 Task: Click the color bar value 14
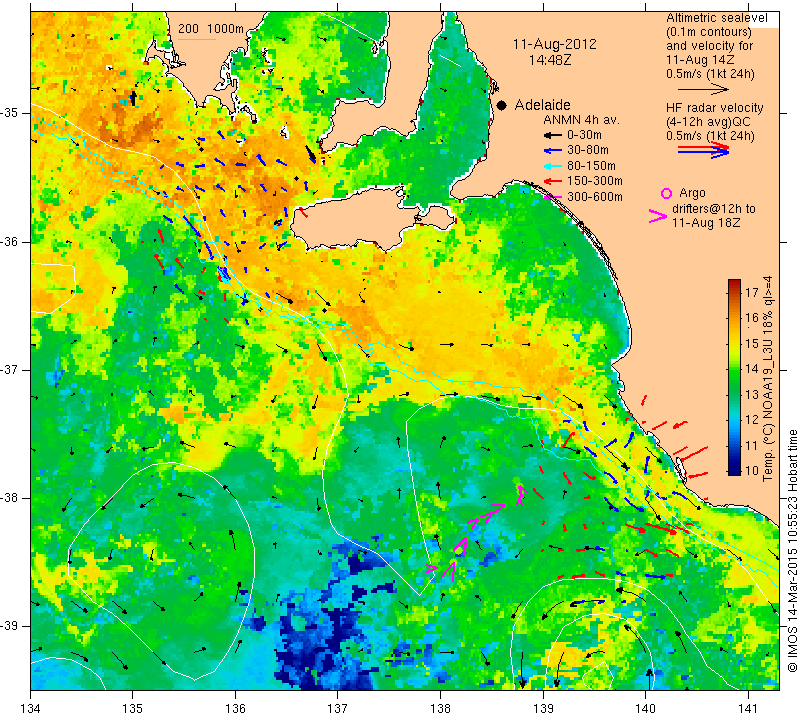[x=752, y=369]
